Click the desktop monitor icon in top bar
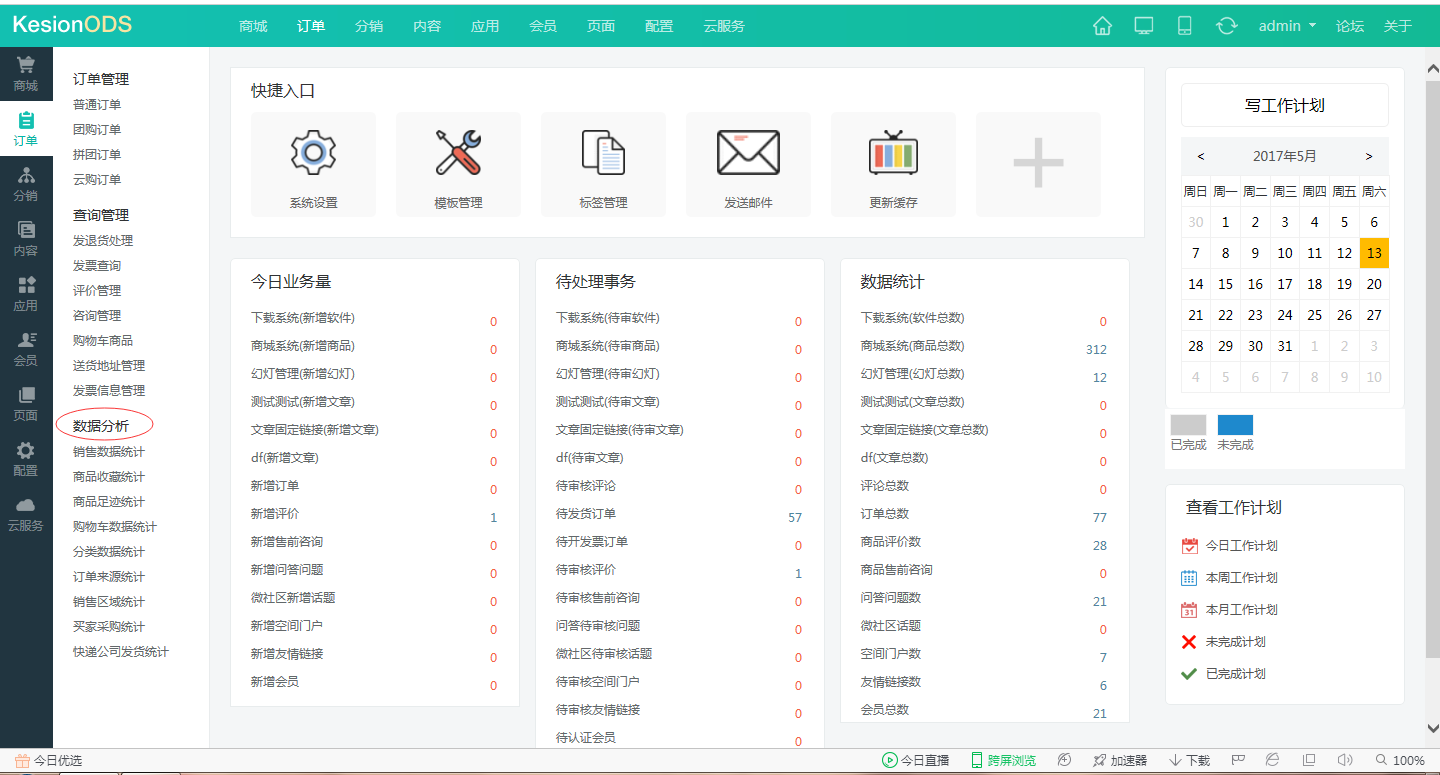The image size is (1440, 775). pos(1144,26)
